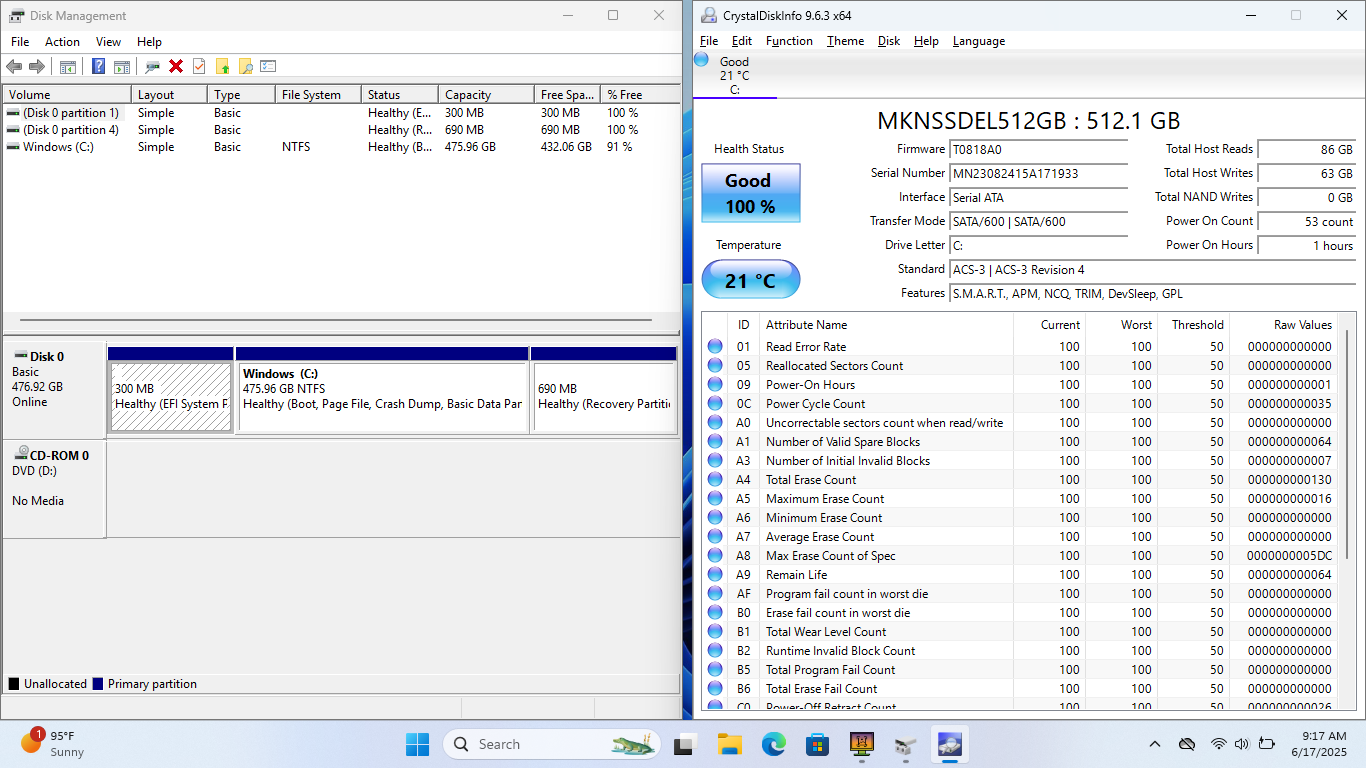The height and width of the screenshot is (768, 1366).
Task: Open Wi-Fi network tray icon
Action: click(x=1218, y=744)
